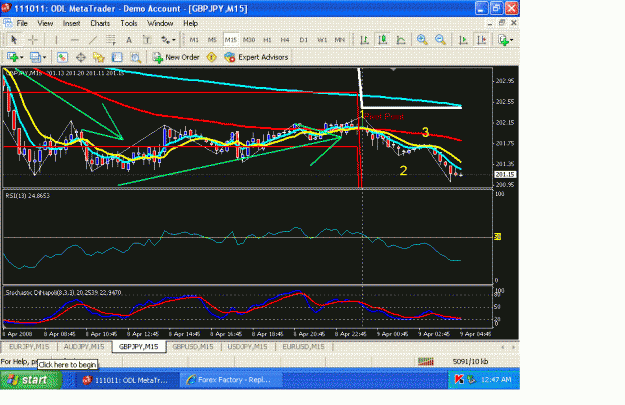Open the Tools menu
Screen dimensions: 625x405
[x=129, y=23]
